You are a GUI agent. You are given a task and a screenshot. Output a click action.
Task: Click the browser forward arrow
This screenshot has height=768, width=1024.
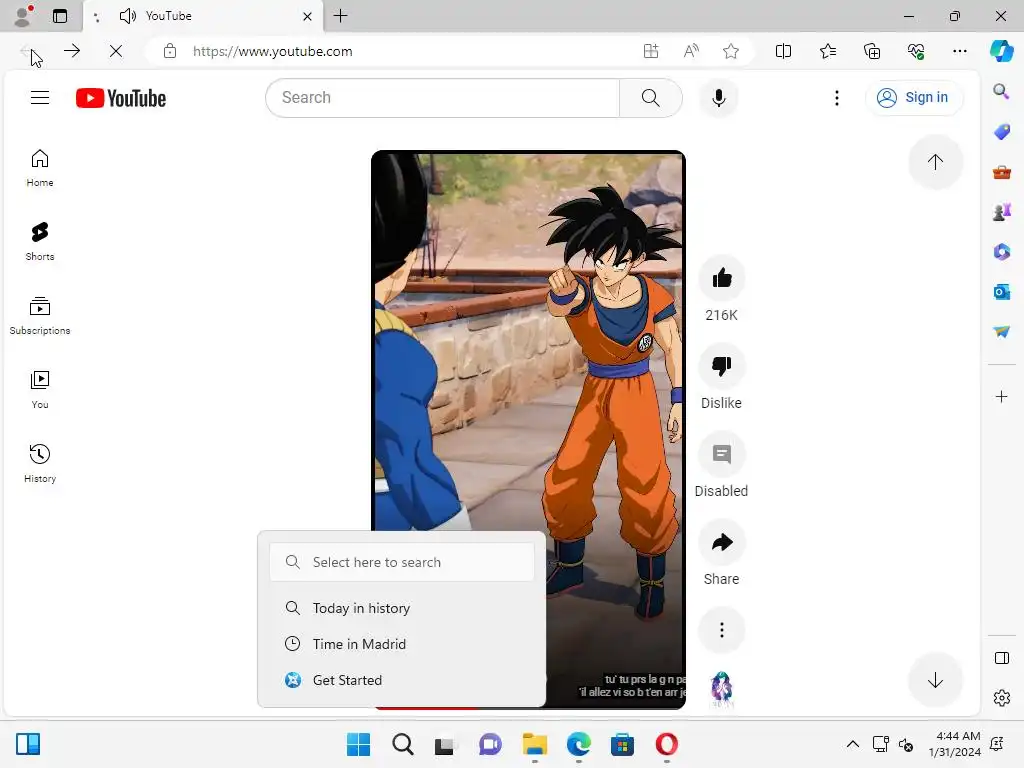pyautogui.click(x=72, y=51)
